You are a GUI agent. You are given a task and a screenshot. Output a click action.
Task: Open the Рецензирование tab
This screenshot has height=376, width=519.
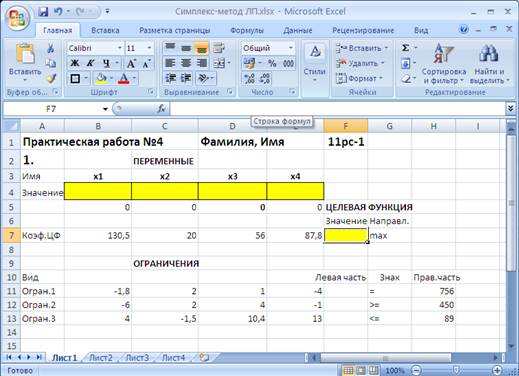363,30
